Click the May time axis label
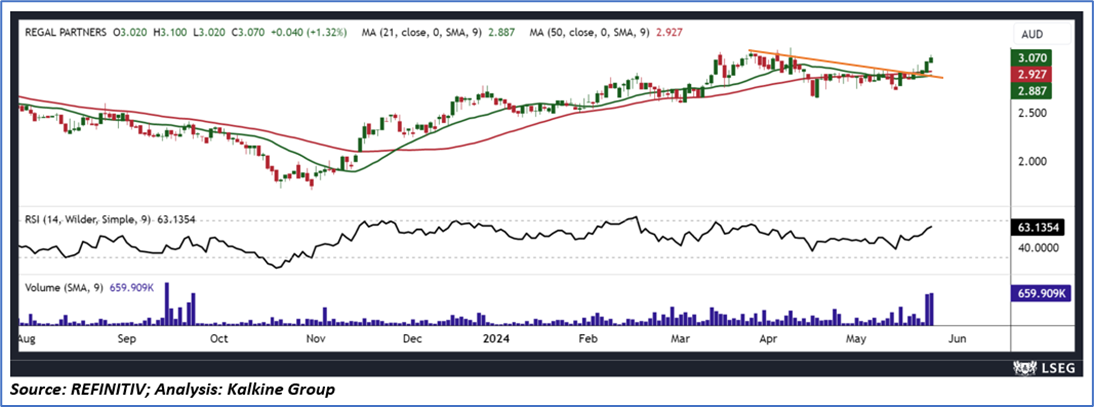The height and width of the screenshot is (407, 1094). click(x=855, y=339)
